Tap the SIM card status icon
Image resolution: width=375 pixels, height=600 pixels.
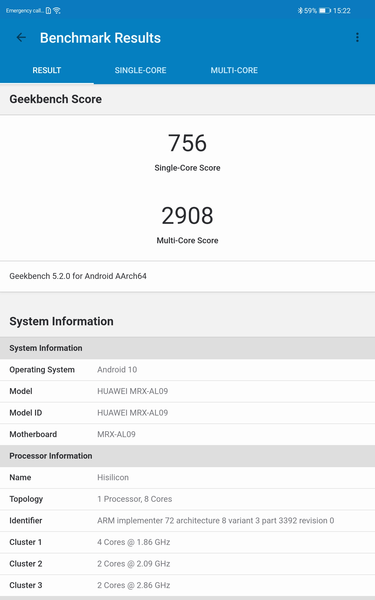pyautogui.click(x=48, y=11)
